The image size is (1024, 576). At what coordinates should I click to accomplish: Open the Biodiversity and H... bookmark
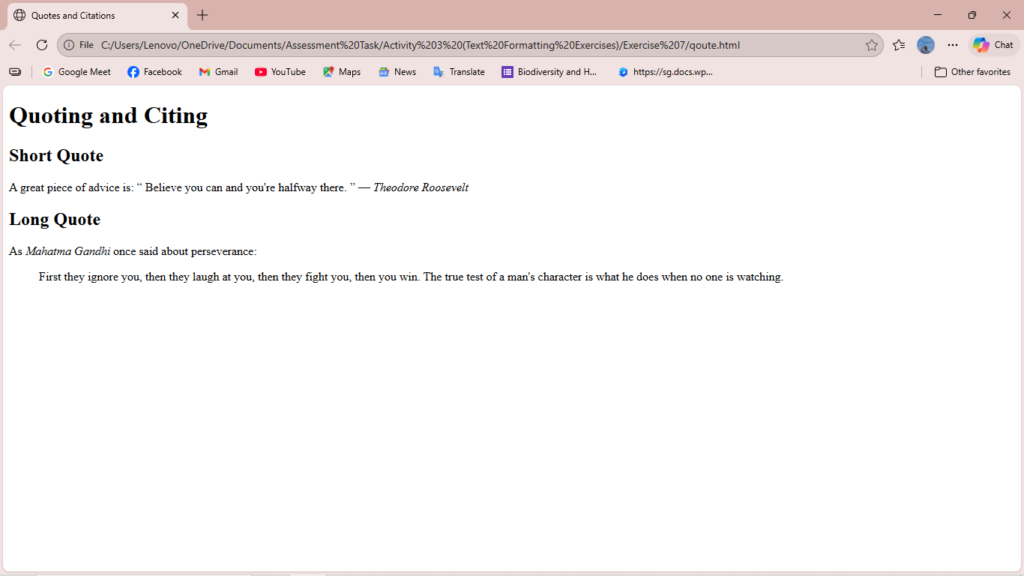click(549, 72)
